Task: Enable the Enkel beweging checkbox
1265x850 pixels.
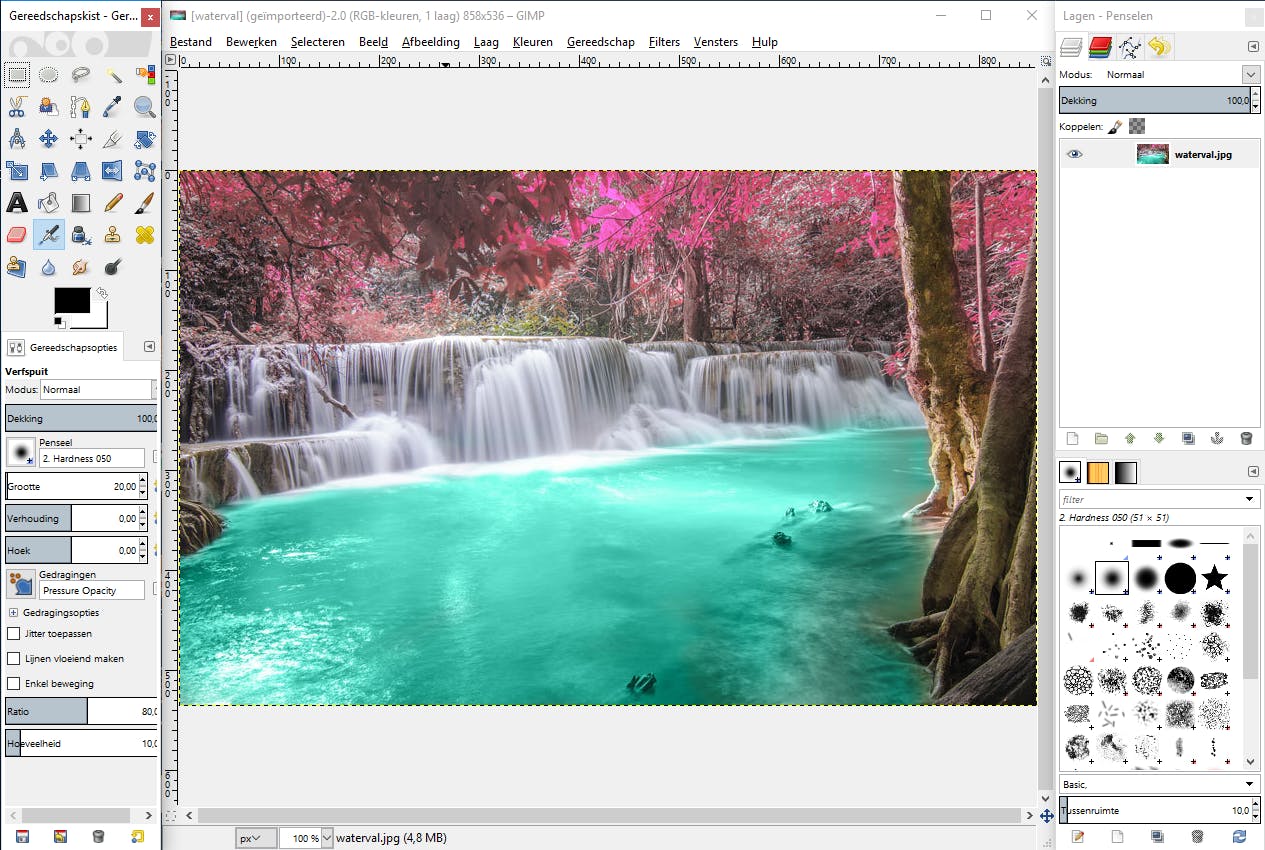Action: pos(14,684)
